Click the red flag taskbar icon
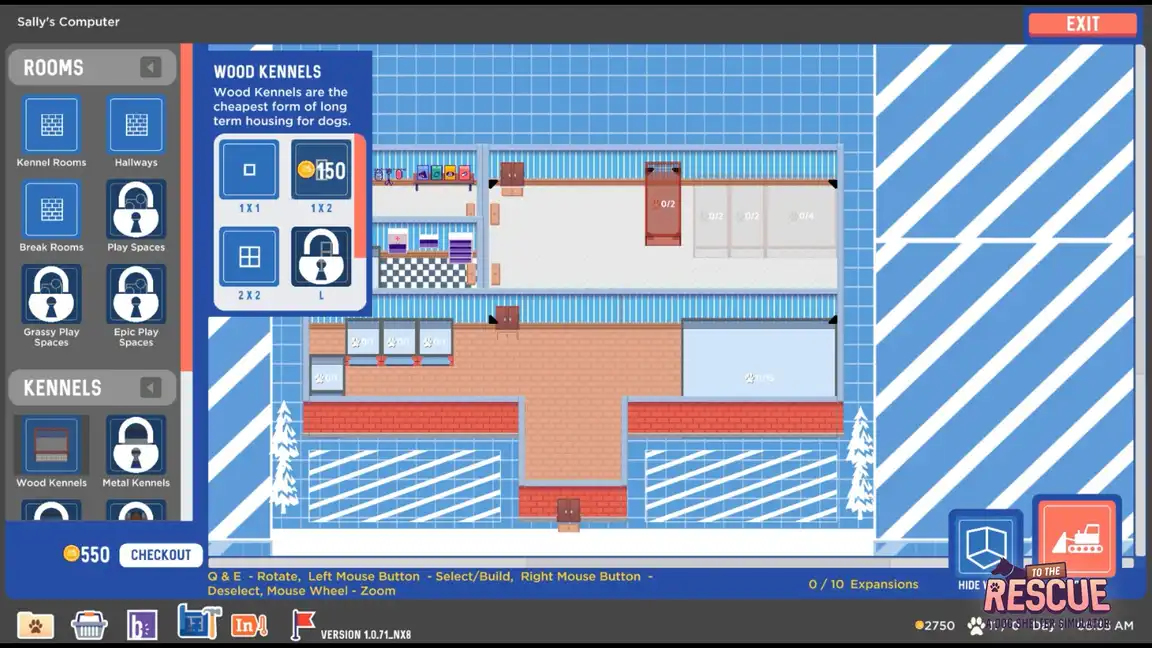Screen dimensions: 1152x648 (302, 624)
